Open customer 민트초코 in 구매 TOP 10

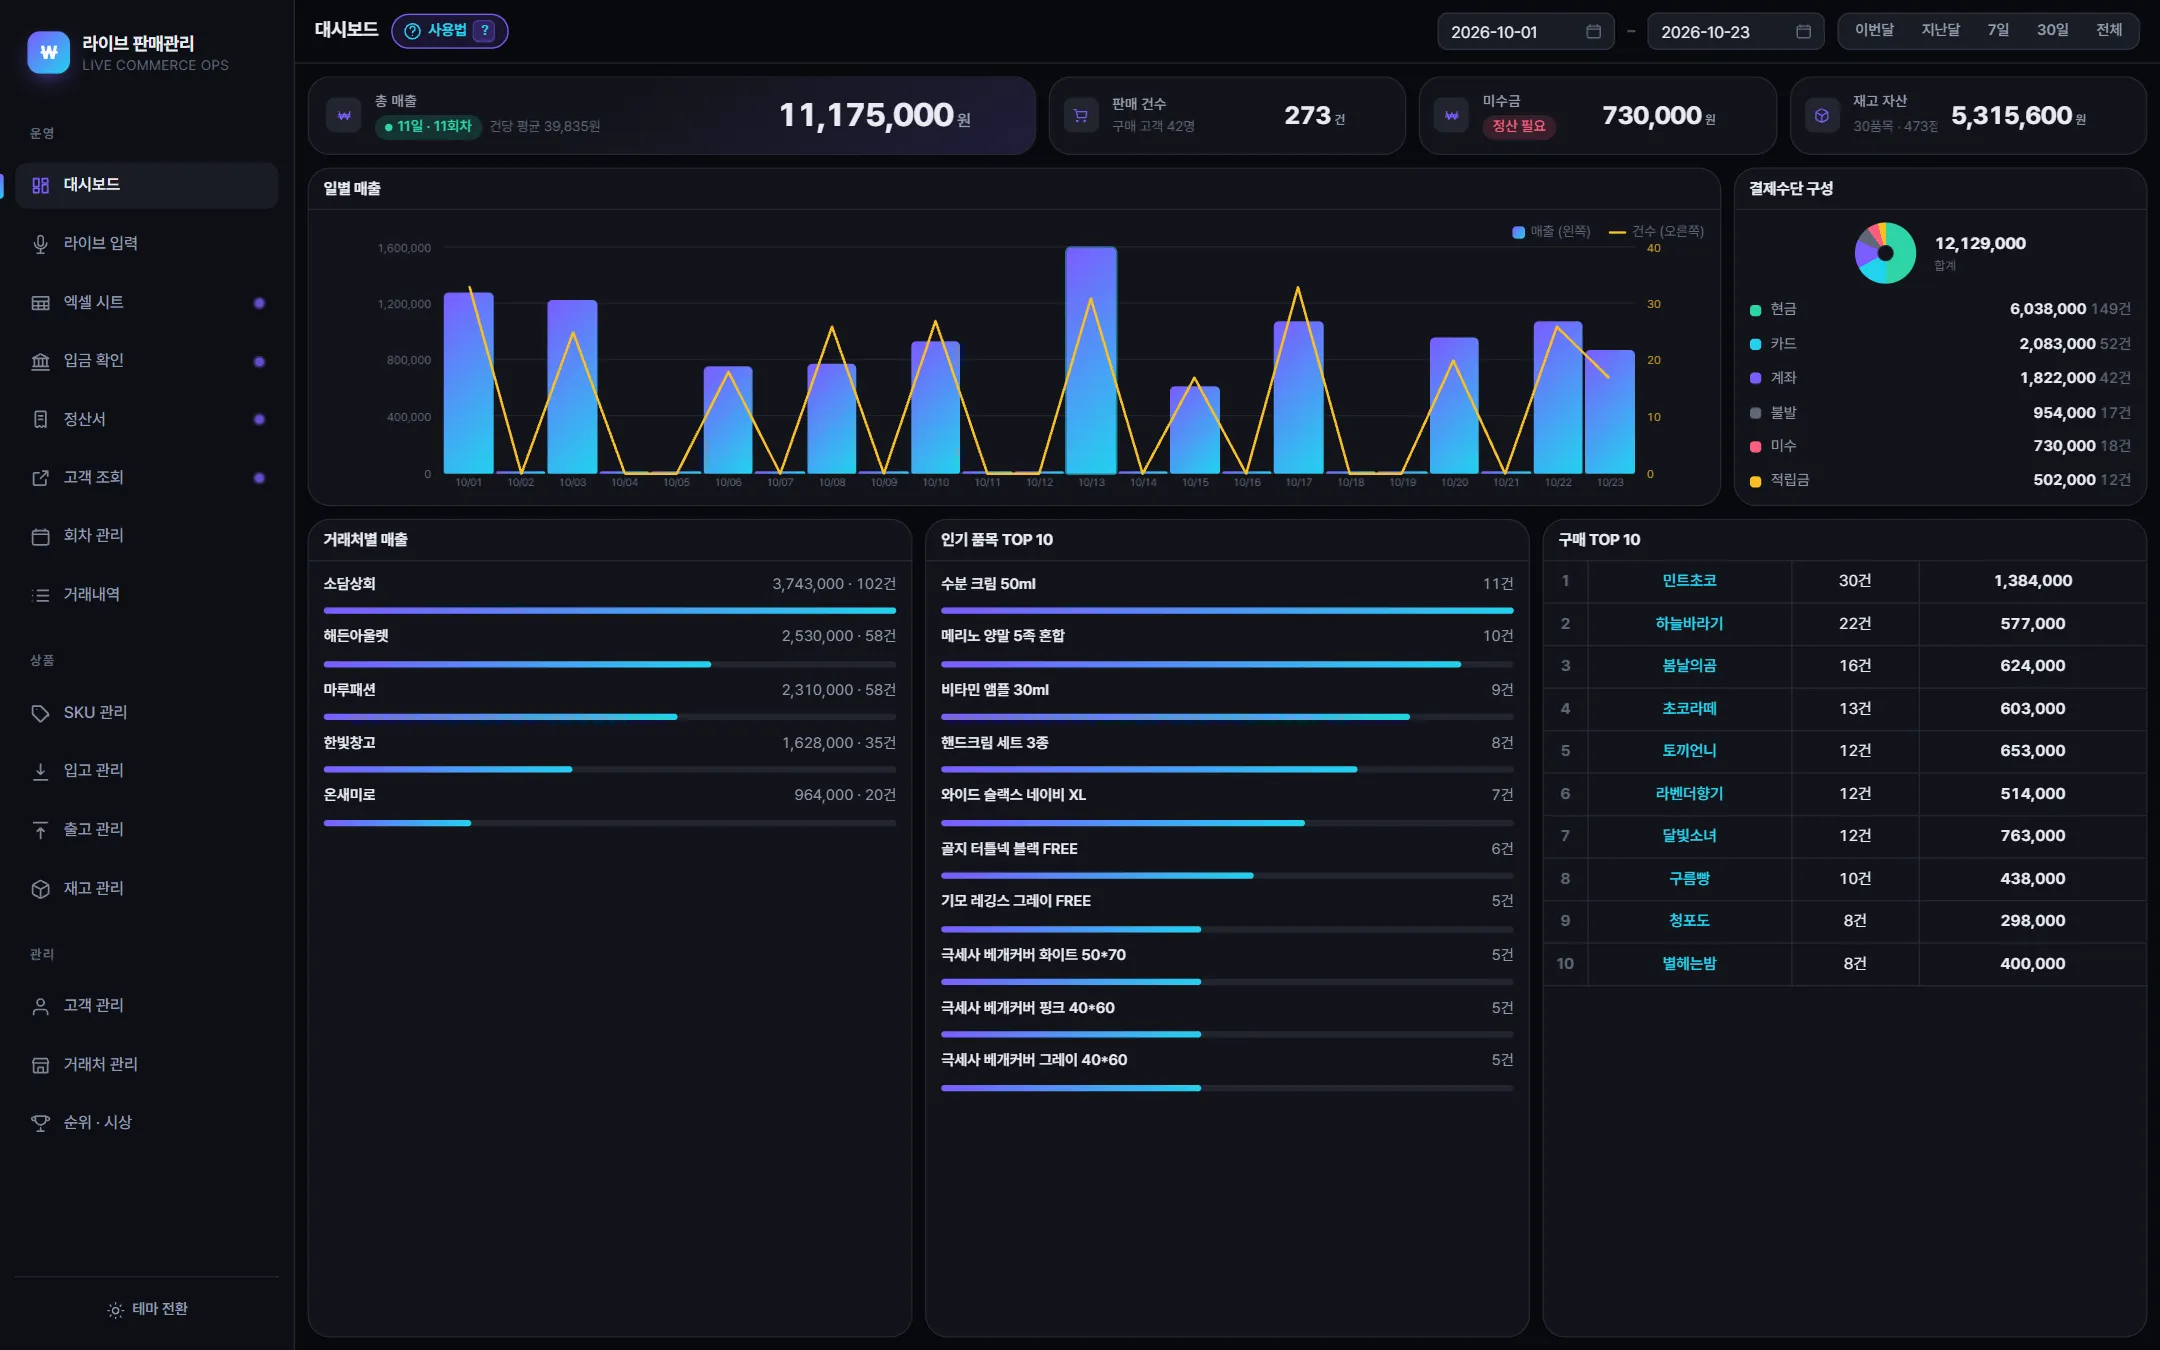[x=1689, y=581]
